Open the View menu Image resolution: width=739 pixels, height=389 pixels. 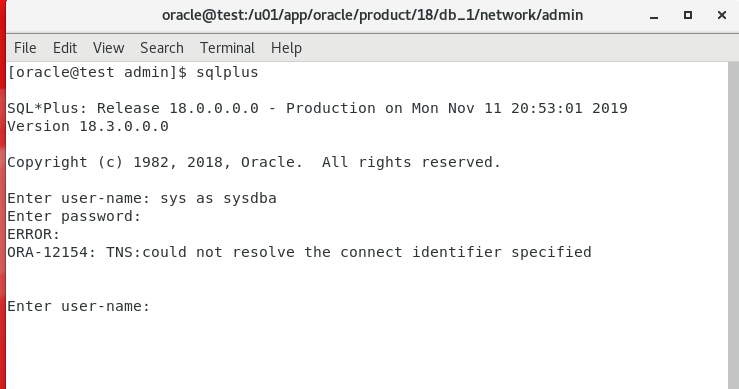click(x=108, y=48)
